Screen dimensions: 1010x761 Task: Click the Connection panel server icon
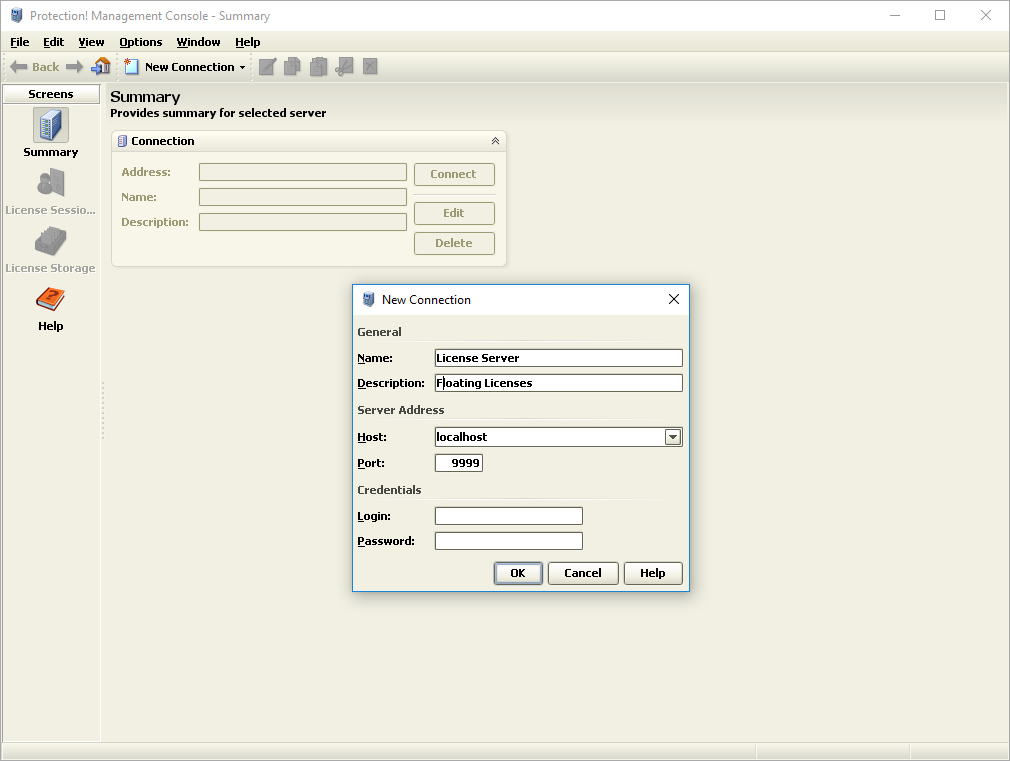tap(122, 140)
